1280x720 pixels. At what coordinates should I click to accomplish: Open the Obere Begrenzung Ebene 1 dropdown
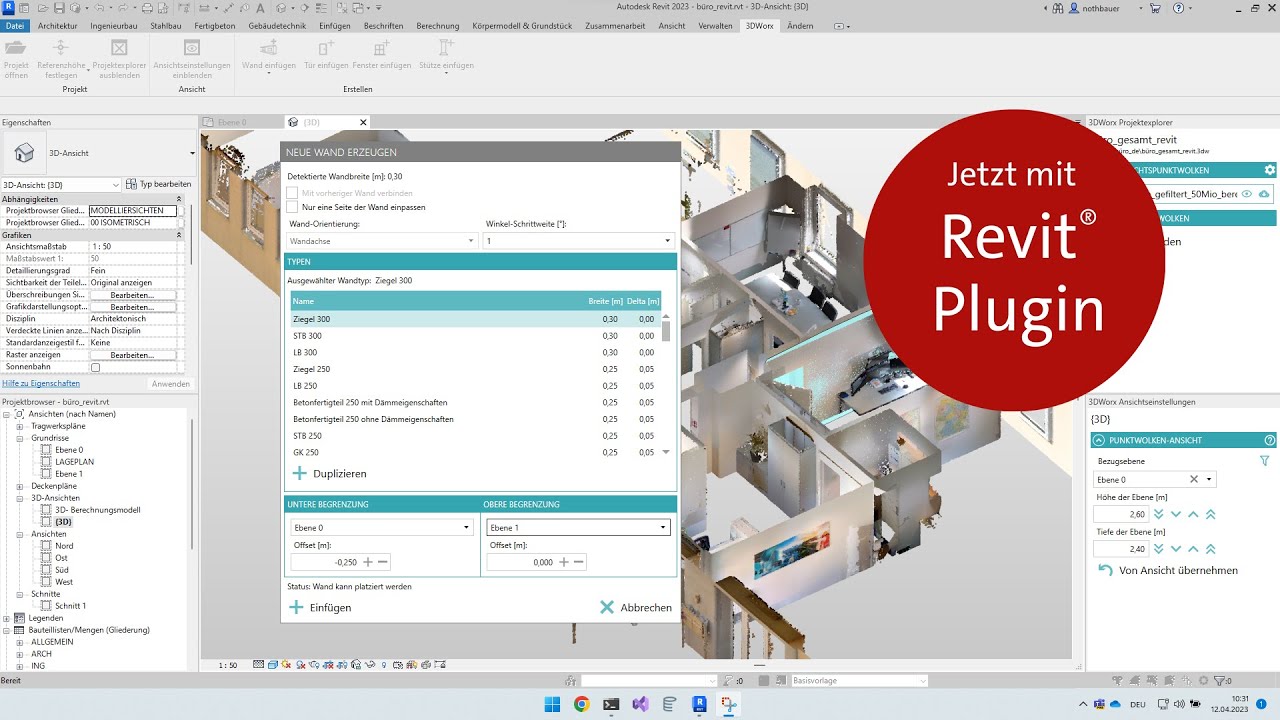[578, 527]
